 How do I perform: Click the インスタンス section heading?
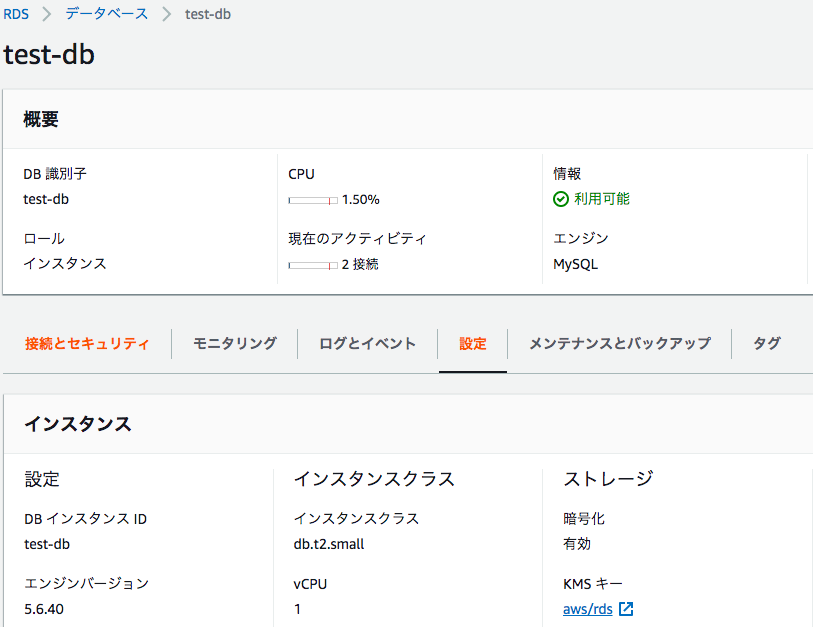pyautogui.click(x=78, y=424)
